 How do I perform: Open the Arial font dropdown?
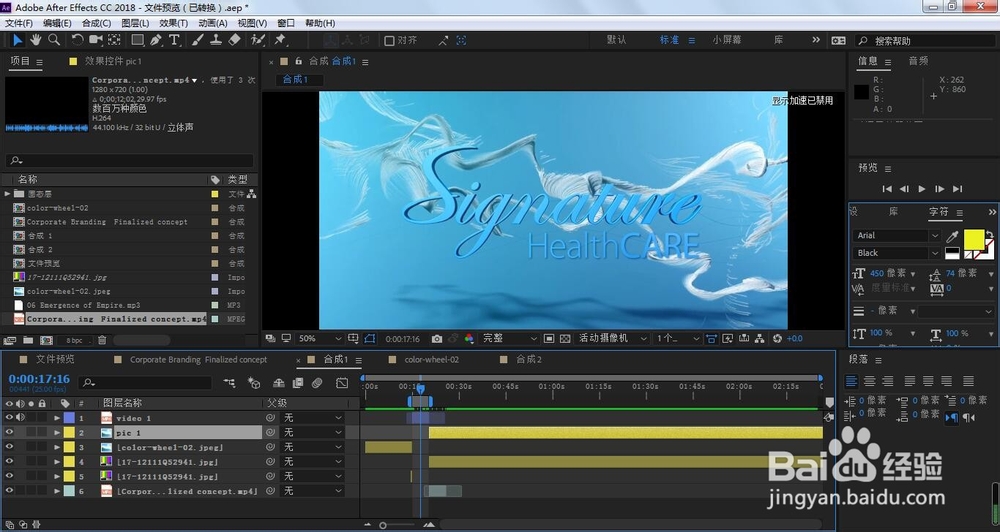[x=896, y=235]
